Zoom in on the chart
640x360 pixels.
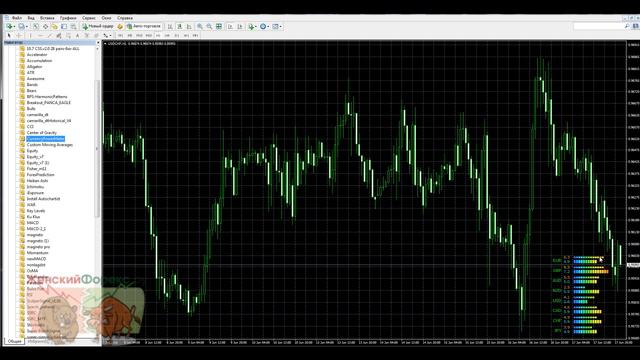[x=200, y=27]
